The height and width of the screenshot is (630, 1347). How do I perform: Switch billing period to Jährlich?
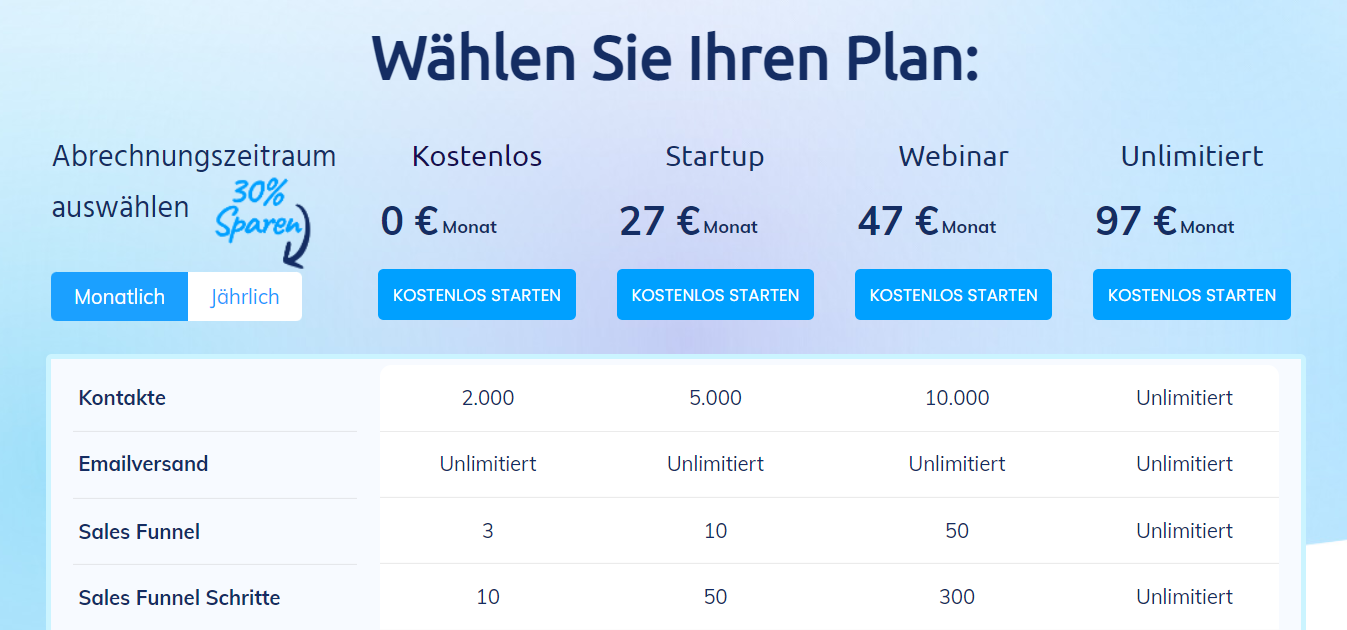244,294
